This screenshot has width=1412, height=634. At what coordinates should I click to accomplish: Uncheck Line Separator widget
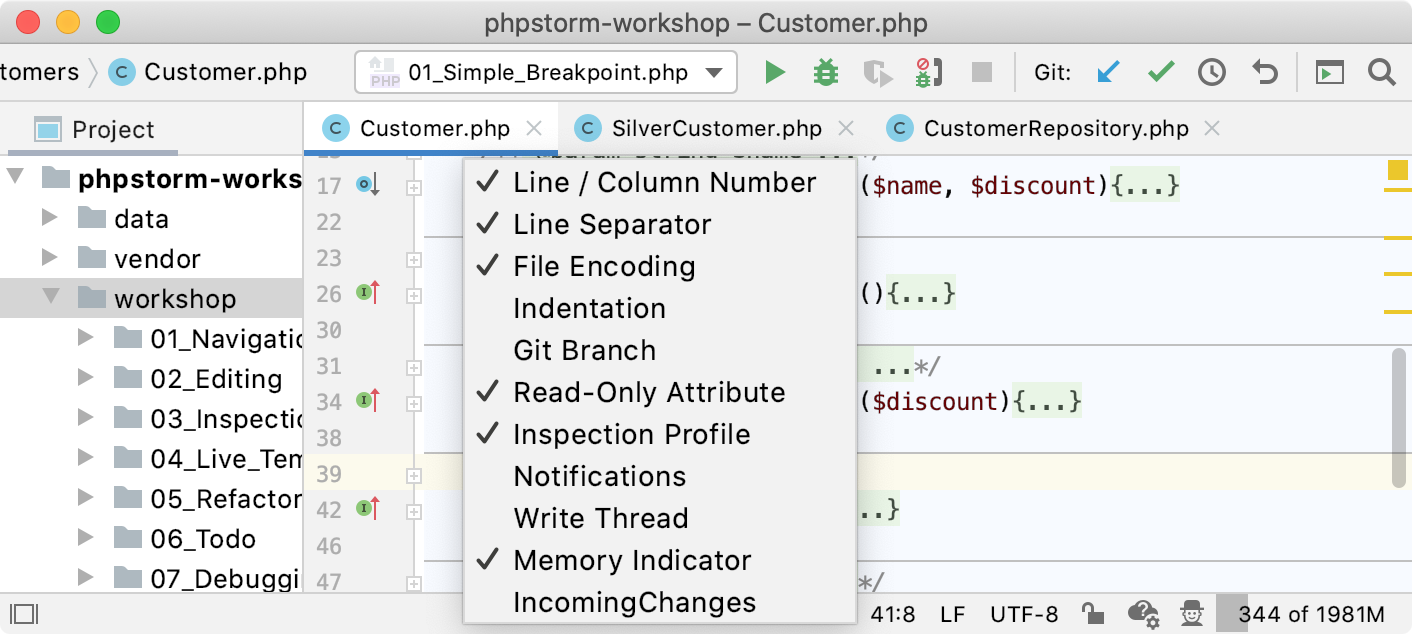tap(660, 224)
